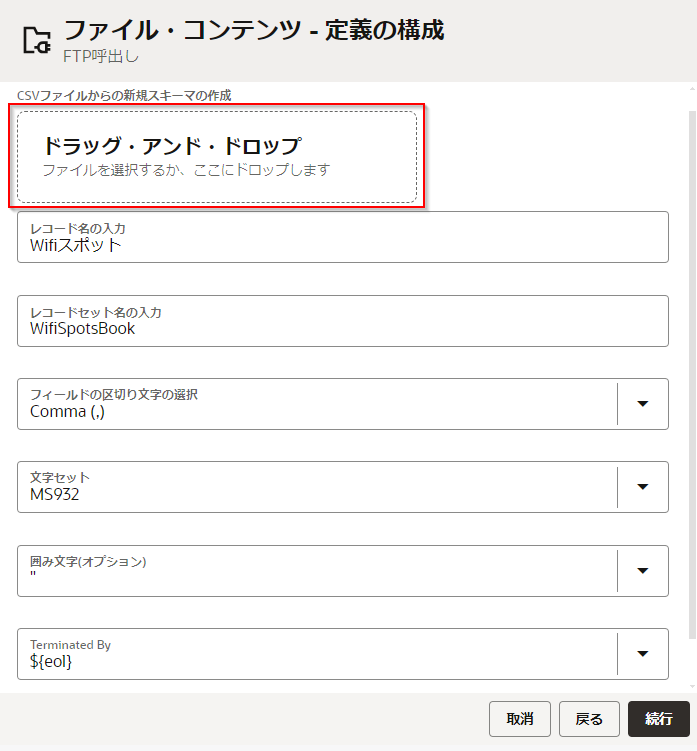Click the ファイル・コンテンツ - 定義の構成 title
This screenshot has width=697, height=751.
[x=254, y=30]
